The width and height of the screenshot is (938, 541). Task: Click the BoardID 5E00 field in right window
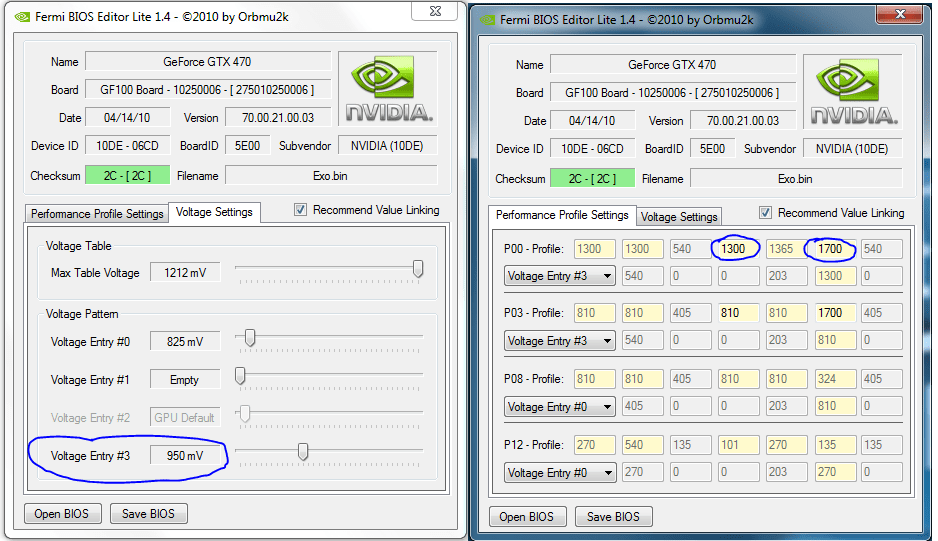click(712, 149)
